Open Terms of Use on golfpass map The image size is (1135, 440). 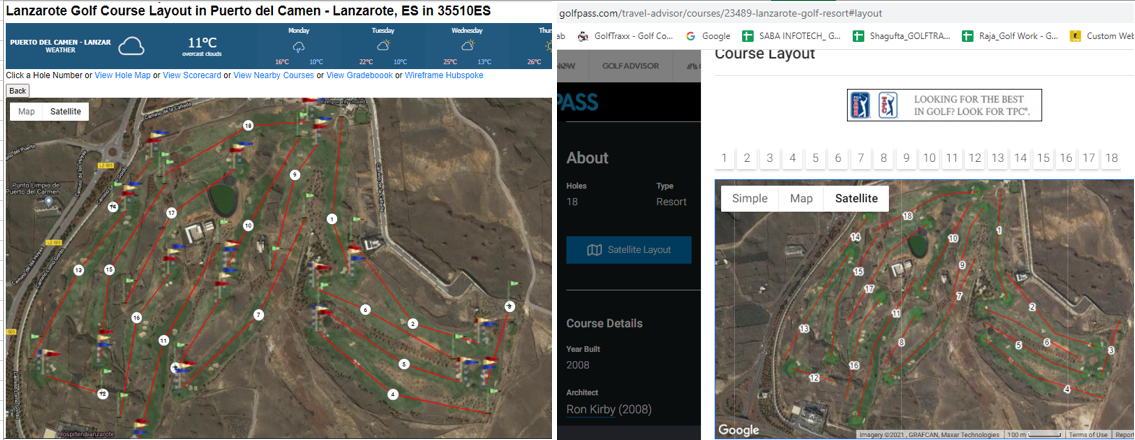coord(1088,434)
